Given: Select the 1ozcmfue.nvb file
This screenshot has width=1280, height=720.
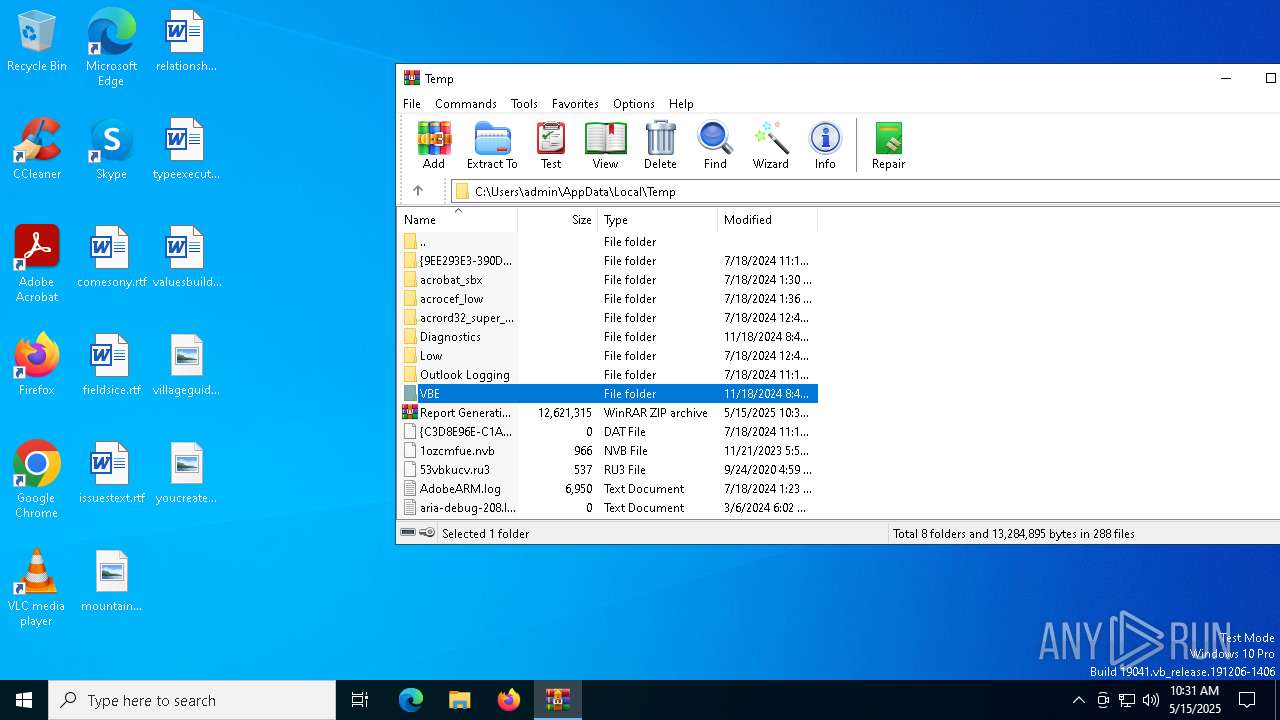Looking at the screenshot, I should click(608, 451).
